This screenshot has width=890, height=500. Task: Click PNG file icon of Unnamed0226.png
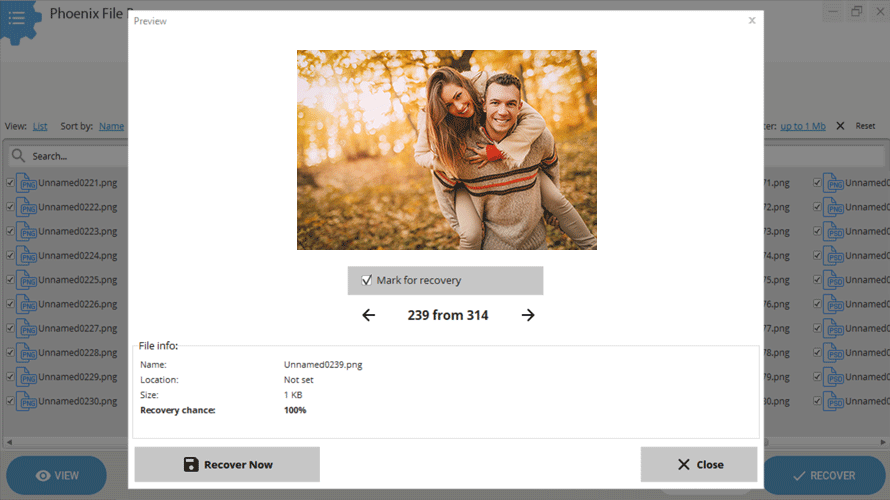pos(26,304)
